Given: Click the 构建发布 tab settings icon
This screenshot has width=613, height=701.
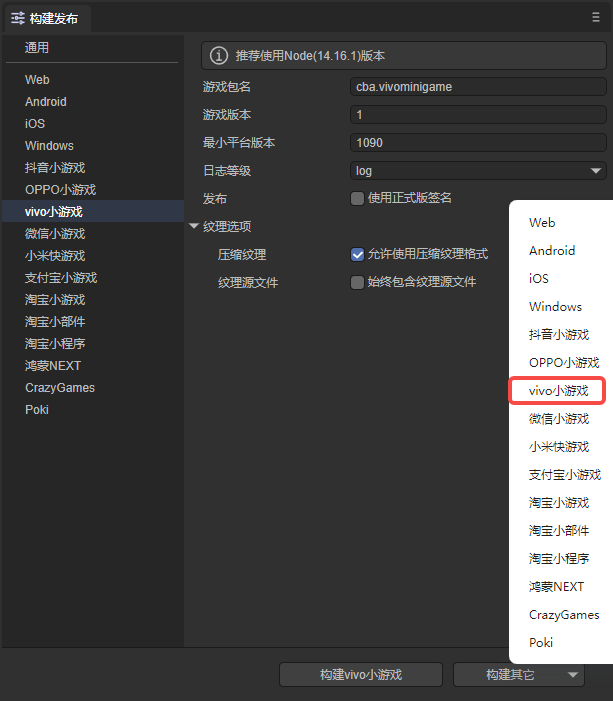Looking at the screenshot, I should [x=18, y=18].
